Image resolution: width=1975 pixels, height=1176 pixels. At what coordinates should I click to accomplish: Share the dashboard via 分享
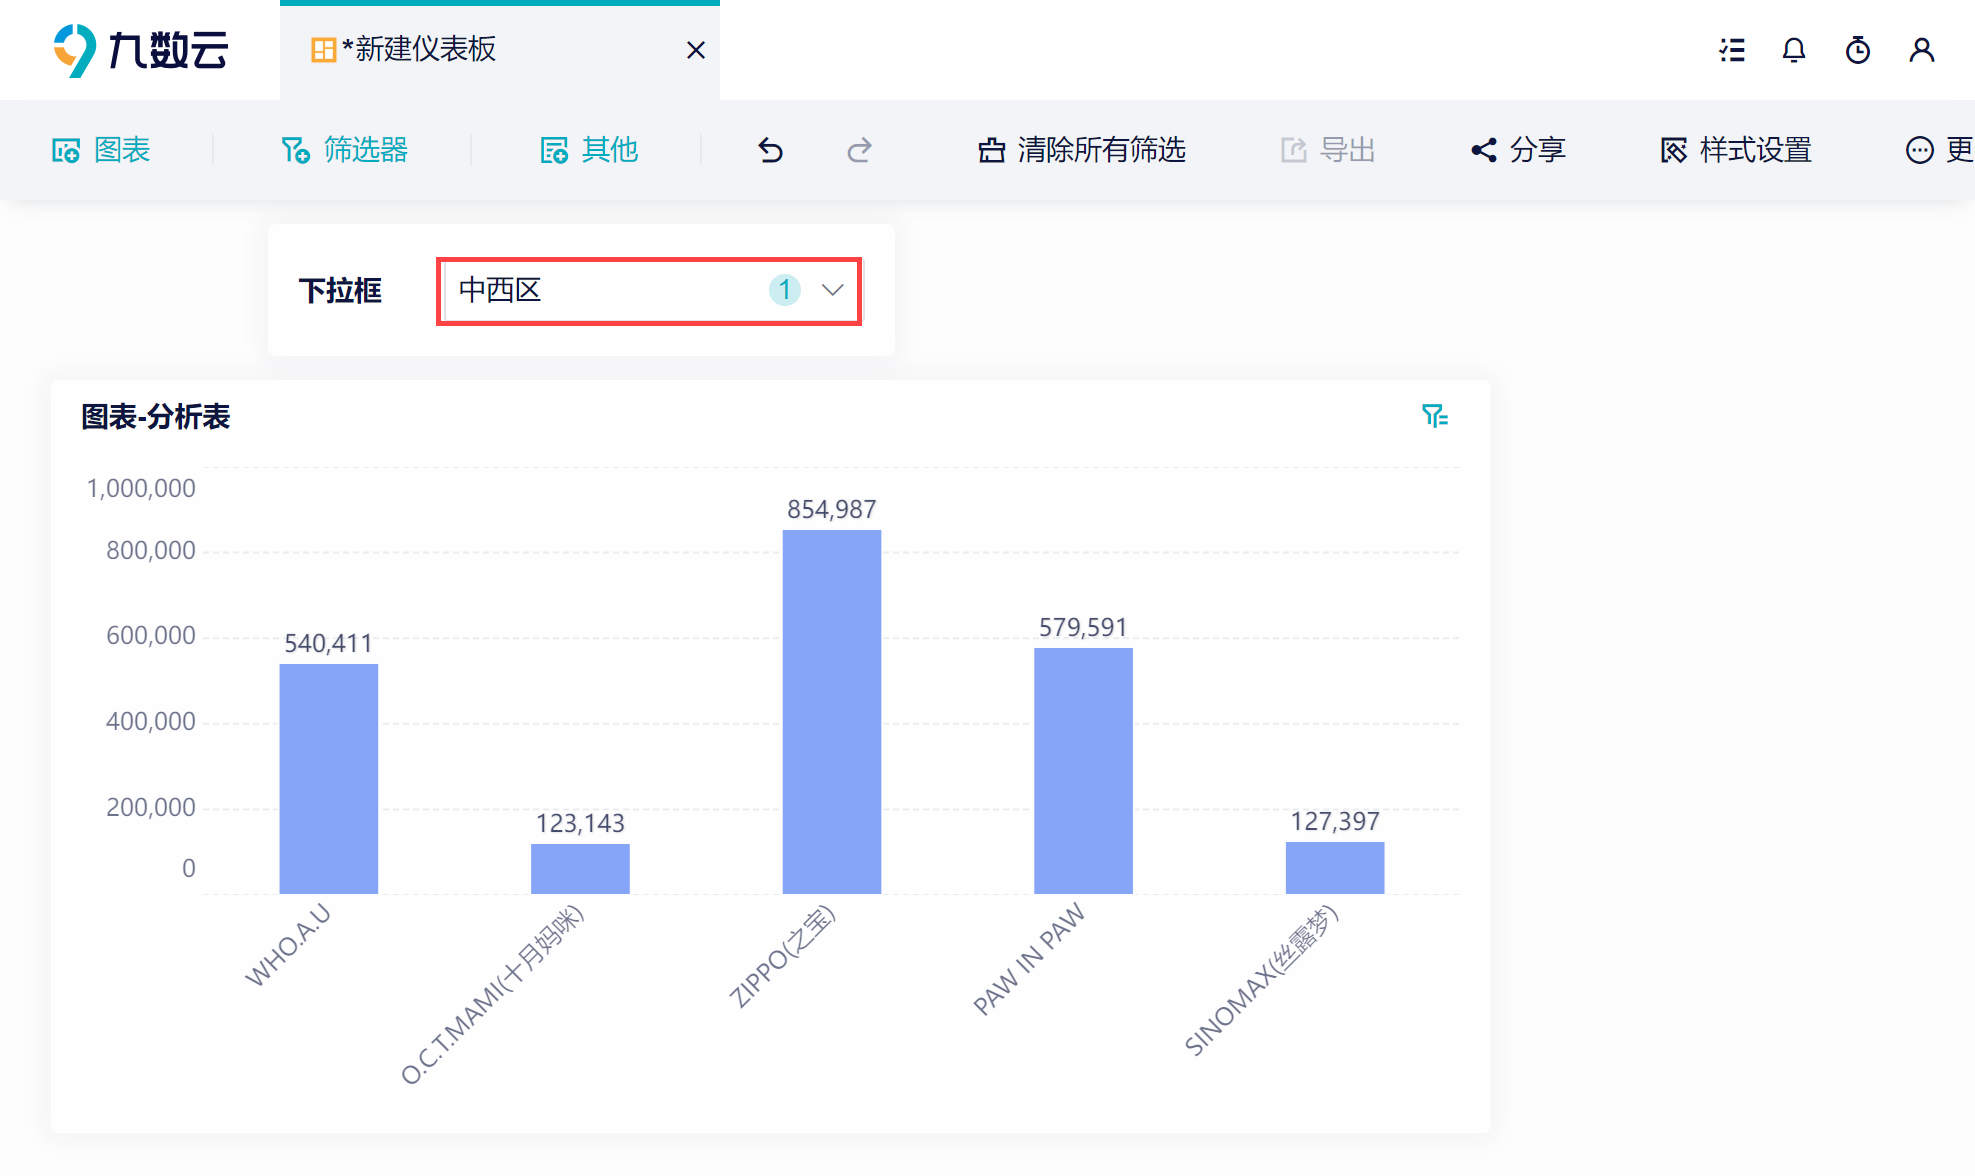tap(1518, 150)
